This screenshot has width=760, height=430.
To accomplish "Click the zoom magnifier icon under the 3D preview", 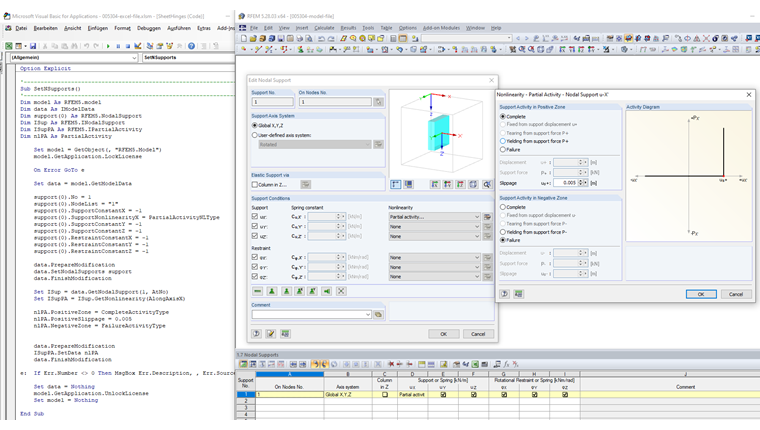I will coord(487,185).
